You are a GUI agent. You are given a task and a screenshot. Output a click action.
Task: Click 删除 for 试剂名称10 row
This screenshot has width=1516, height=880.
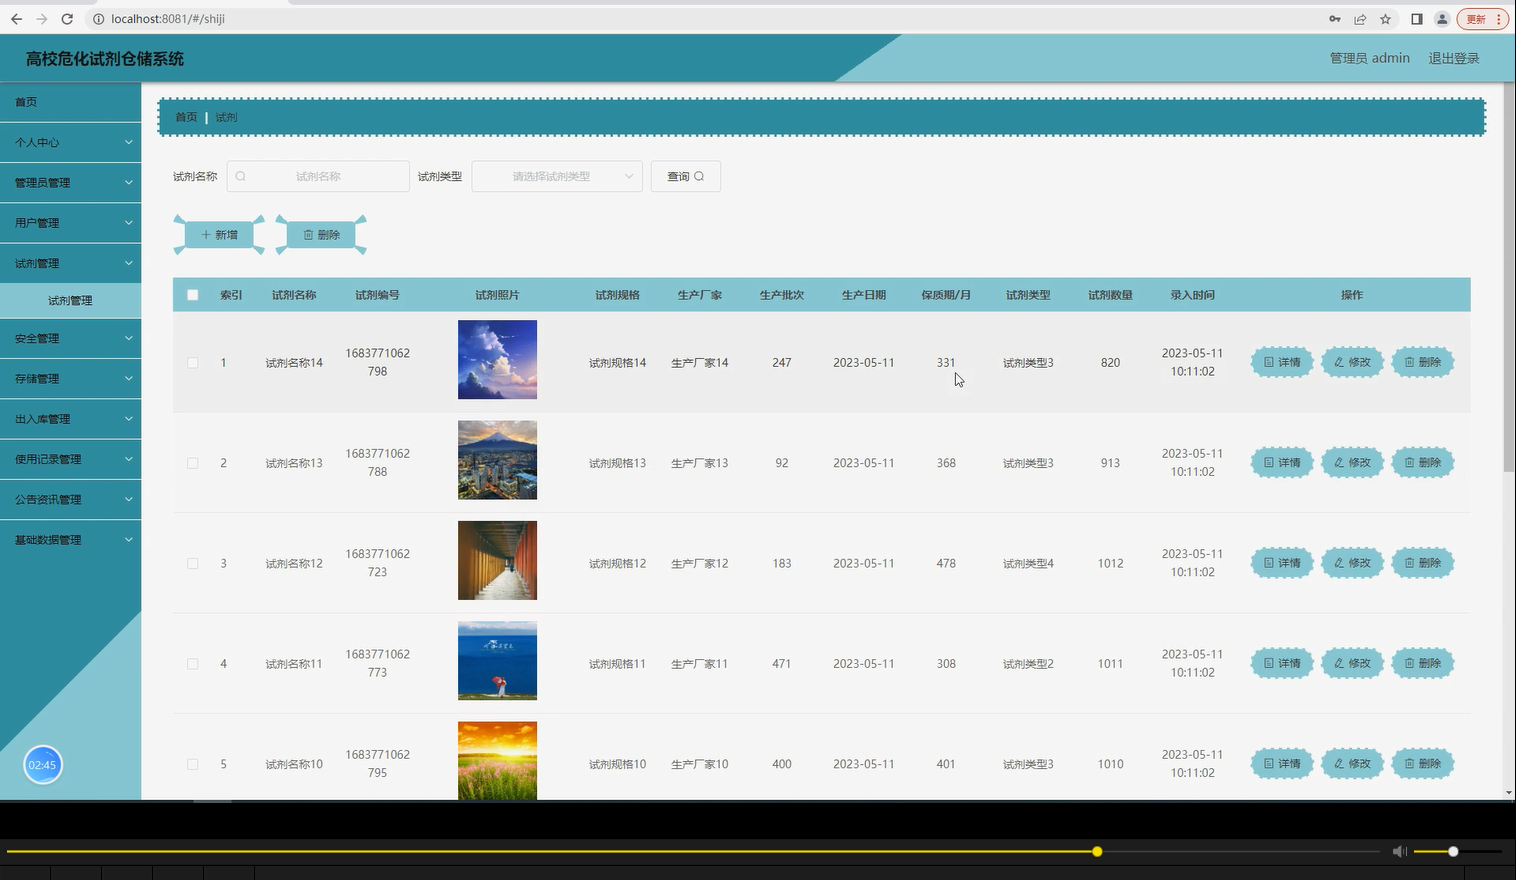point(1422,763)
